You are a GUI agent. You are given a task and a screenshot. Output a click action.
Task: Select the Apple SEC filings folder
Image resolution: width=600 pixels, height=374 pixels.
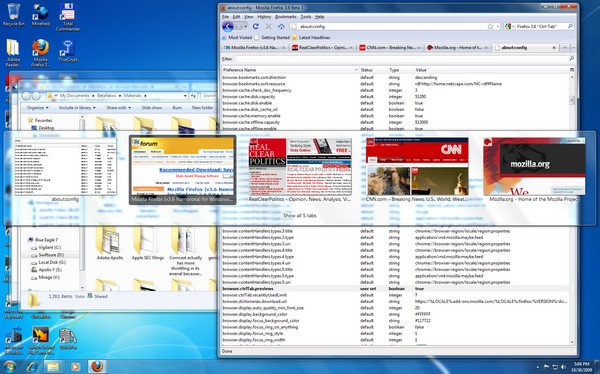[148, 243]
